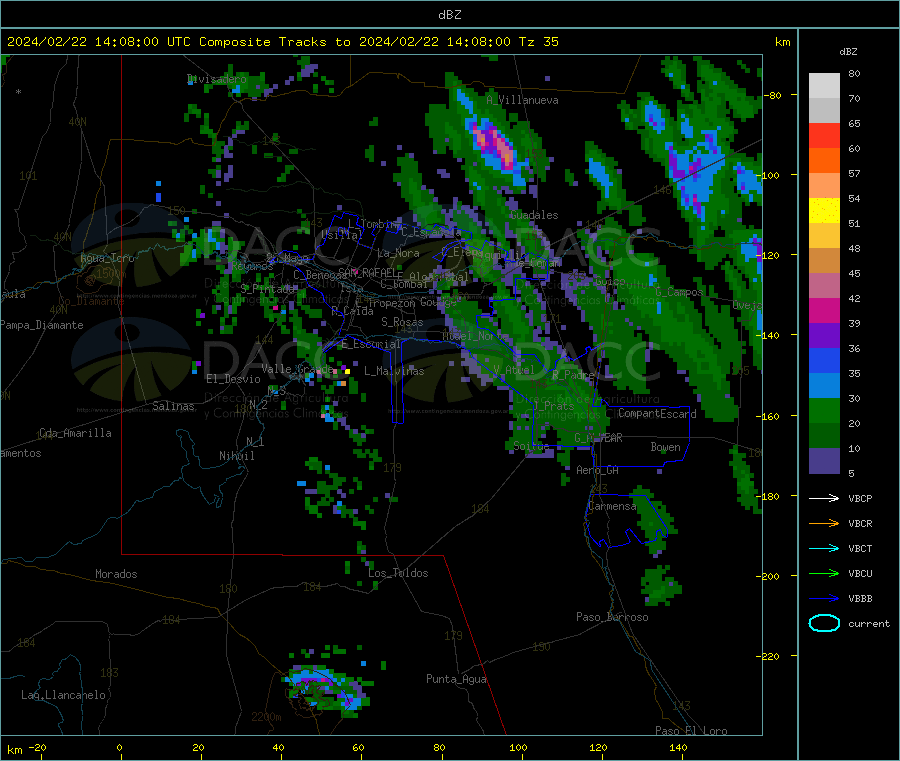This screenshot has height=761, width=900.
Task: Click the 'Guadales' map label
Action: coord(534,215)
